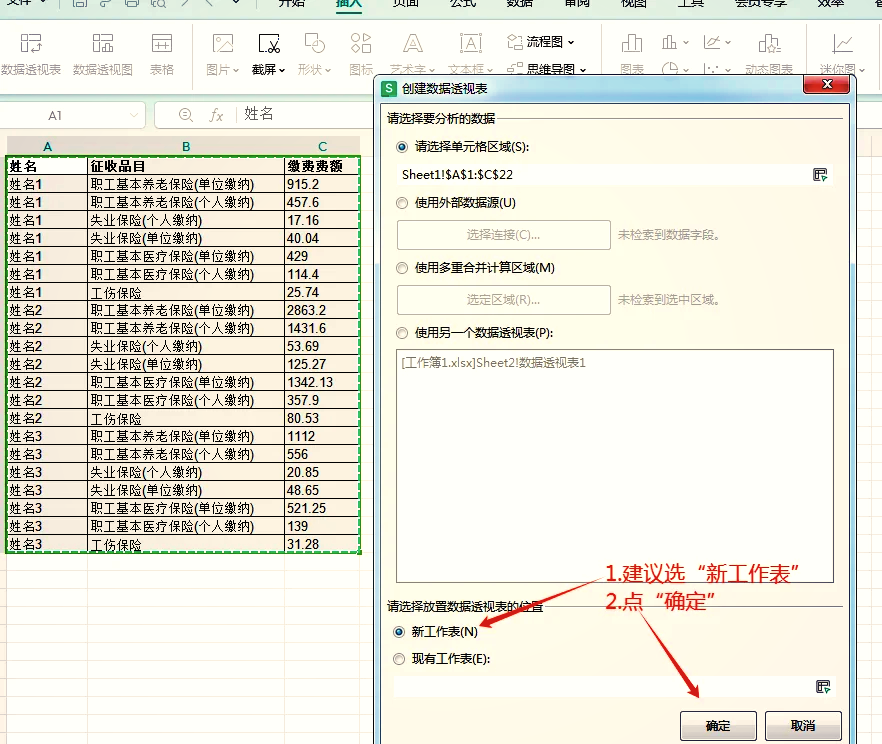The image size is (882, 744).
Task: Choose 现有工作表 radio option
Action: (x=399, y=659)
